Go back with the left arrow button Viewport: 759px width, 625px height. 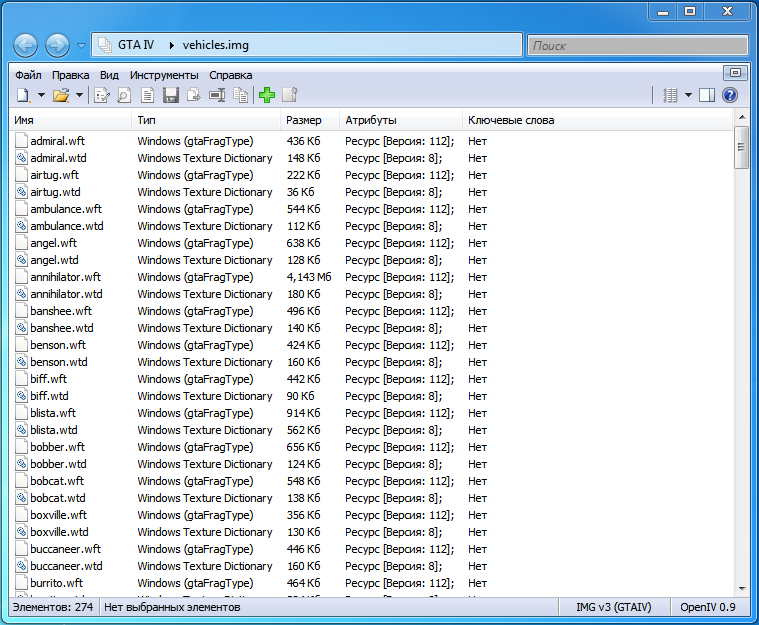click(x=25, y=46)
